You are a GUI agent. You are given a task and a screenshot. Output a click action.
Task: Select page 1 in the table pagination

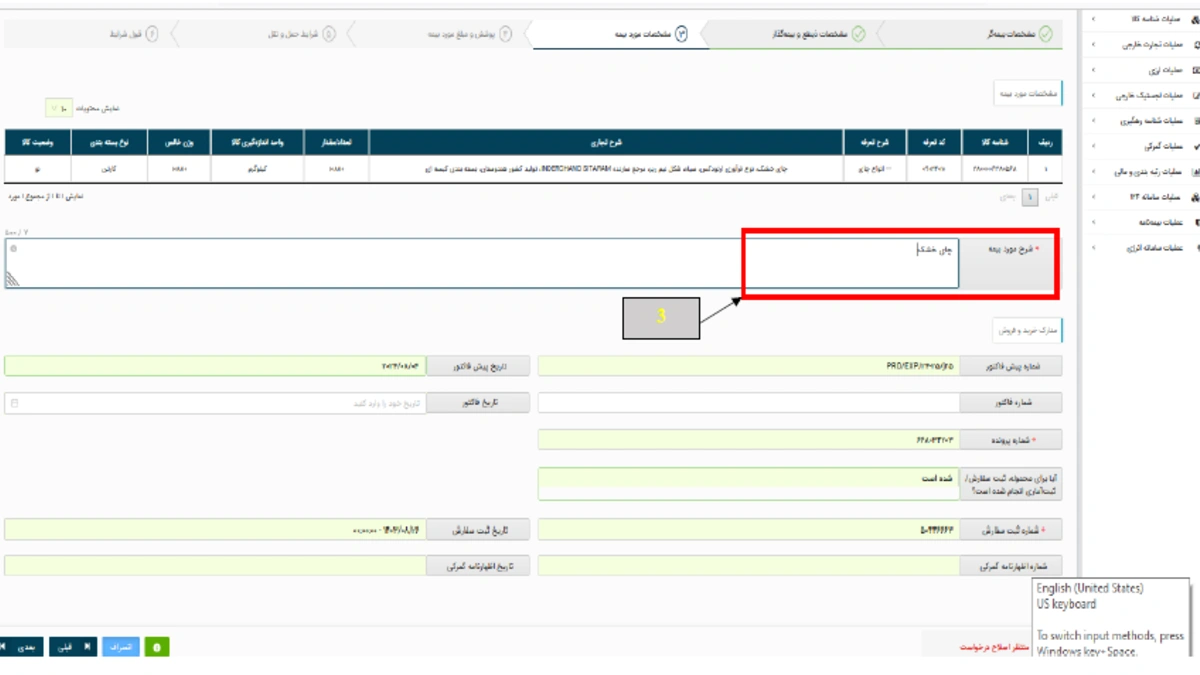[1029, 198]
